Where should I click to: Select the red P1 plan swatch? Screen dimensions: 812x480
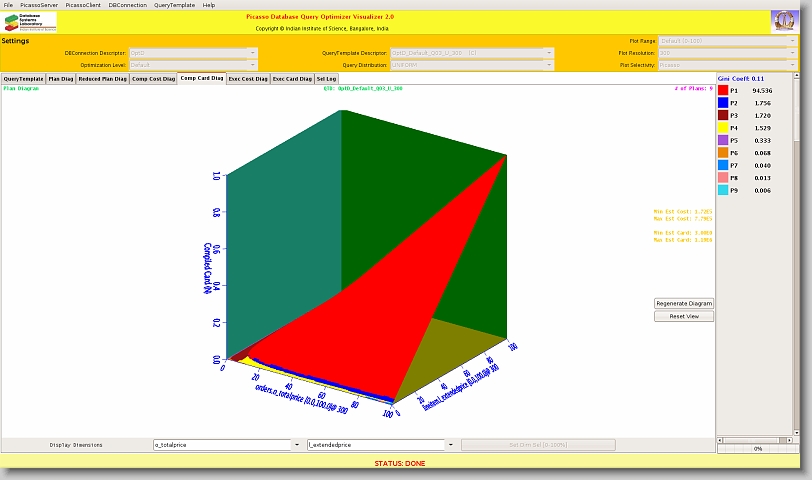723,90
